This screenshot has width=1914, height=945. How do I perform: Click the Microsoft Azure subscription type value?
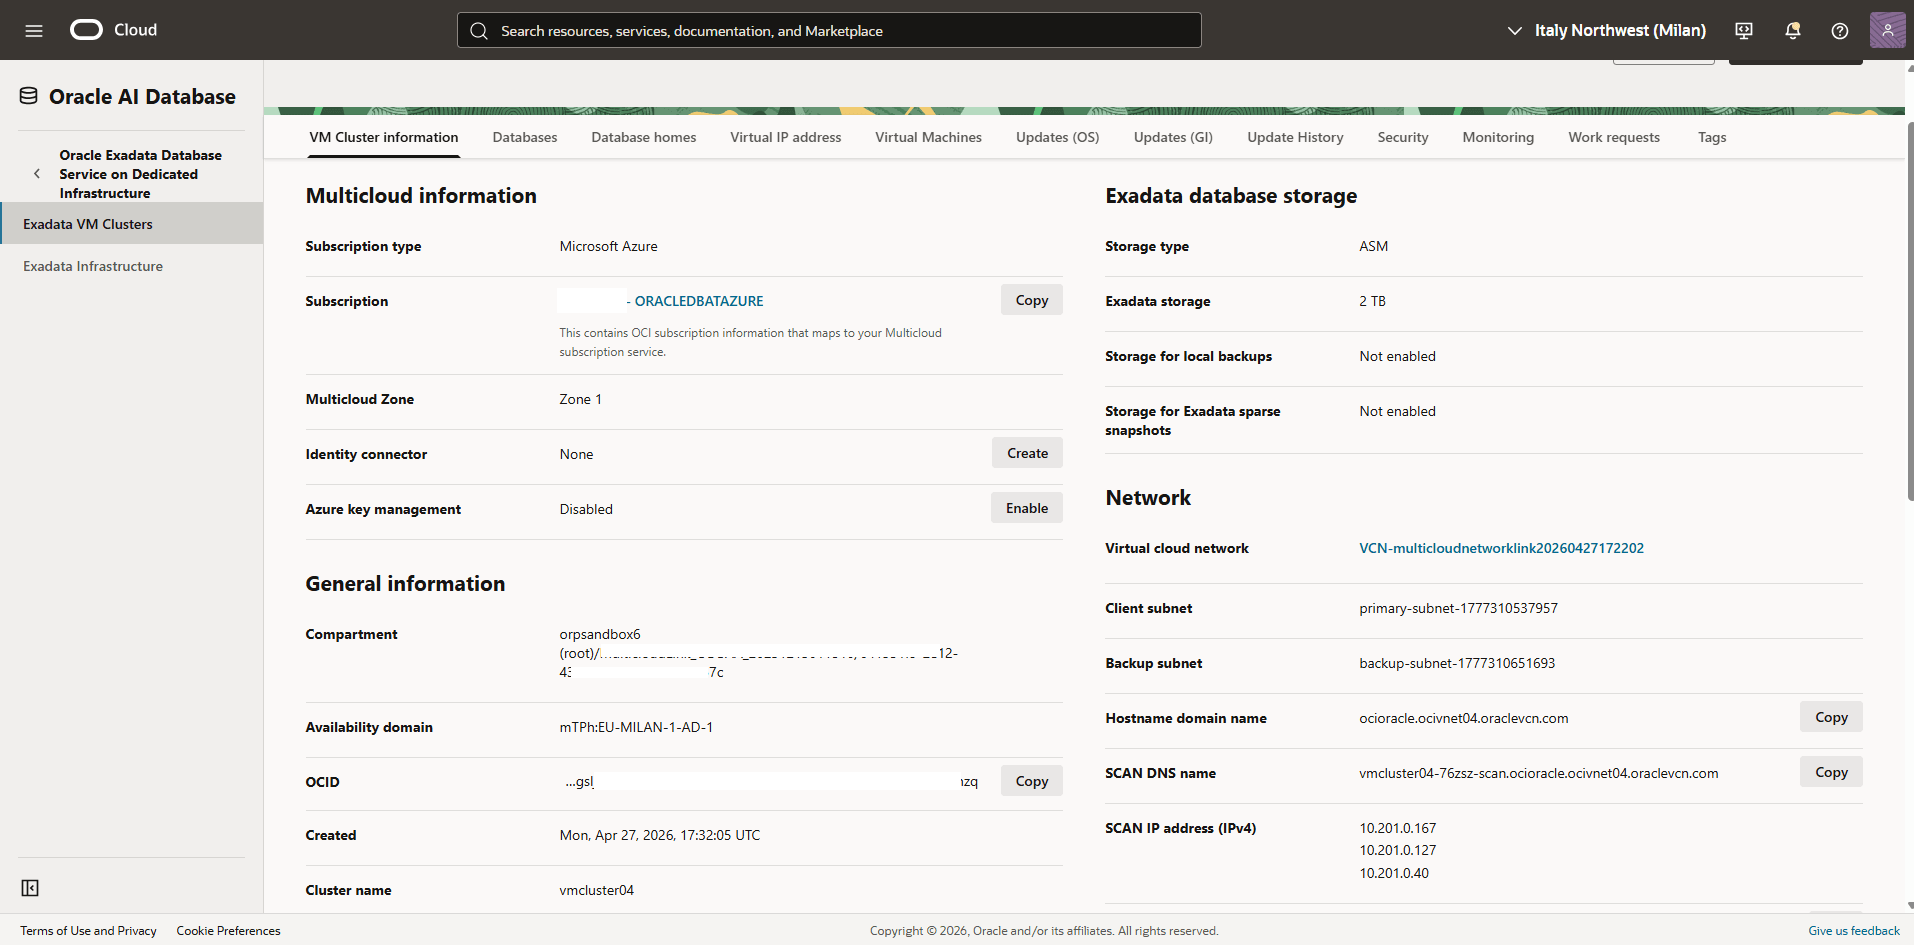pyautogui.click(x=608, y=246)
